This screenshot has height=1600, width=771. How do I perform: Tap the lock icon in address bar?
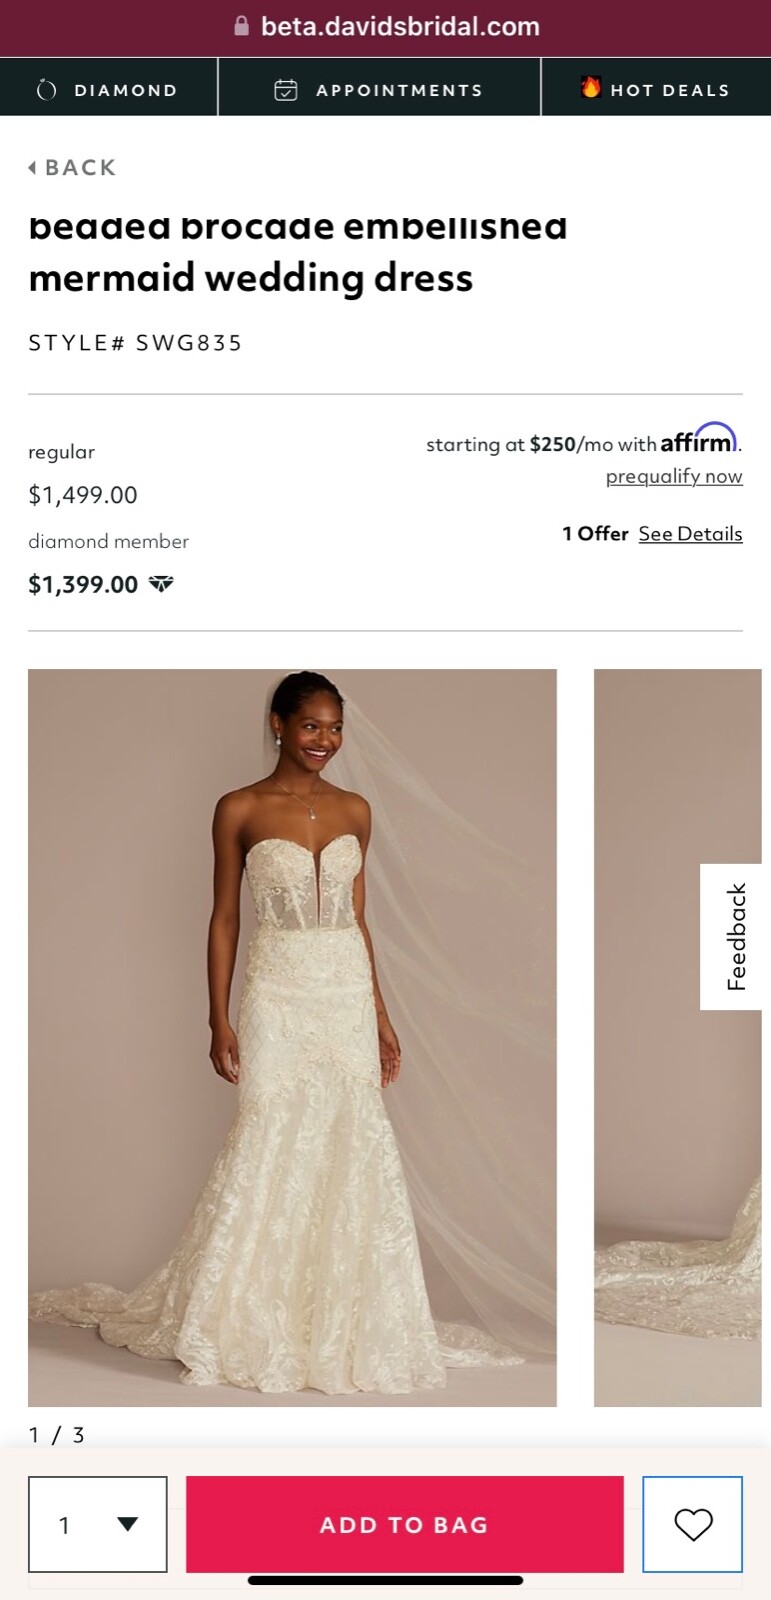tap(241, 26)
